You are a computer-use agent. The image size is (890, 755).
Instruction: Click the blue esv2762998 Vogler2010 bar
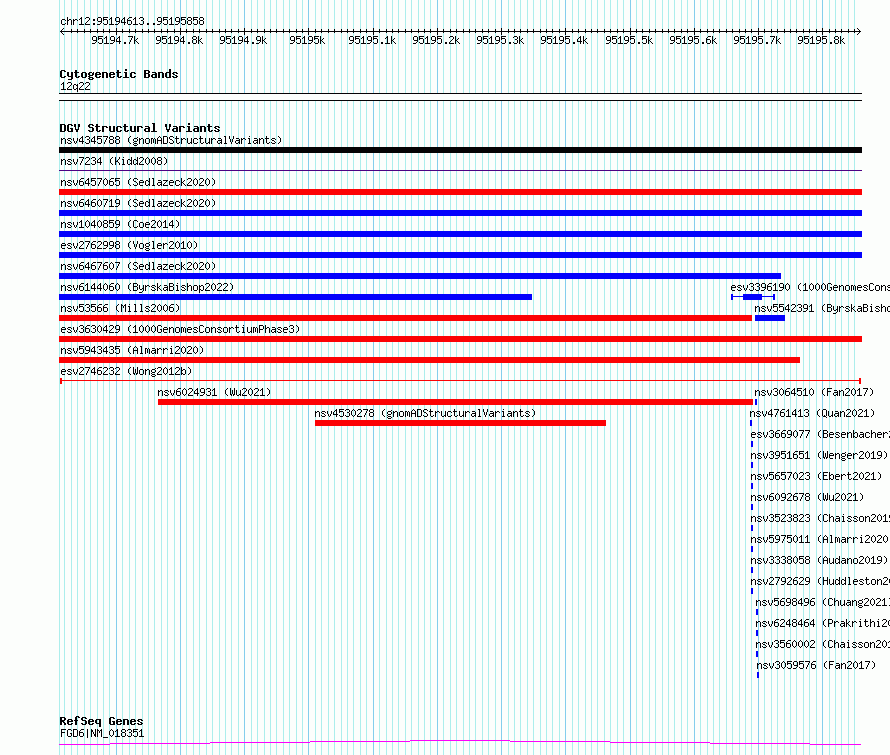tap(460, 255)
